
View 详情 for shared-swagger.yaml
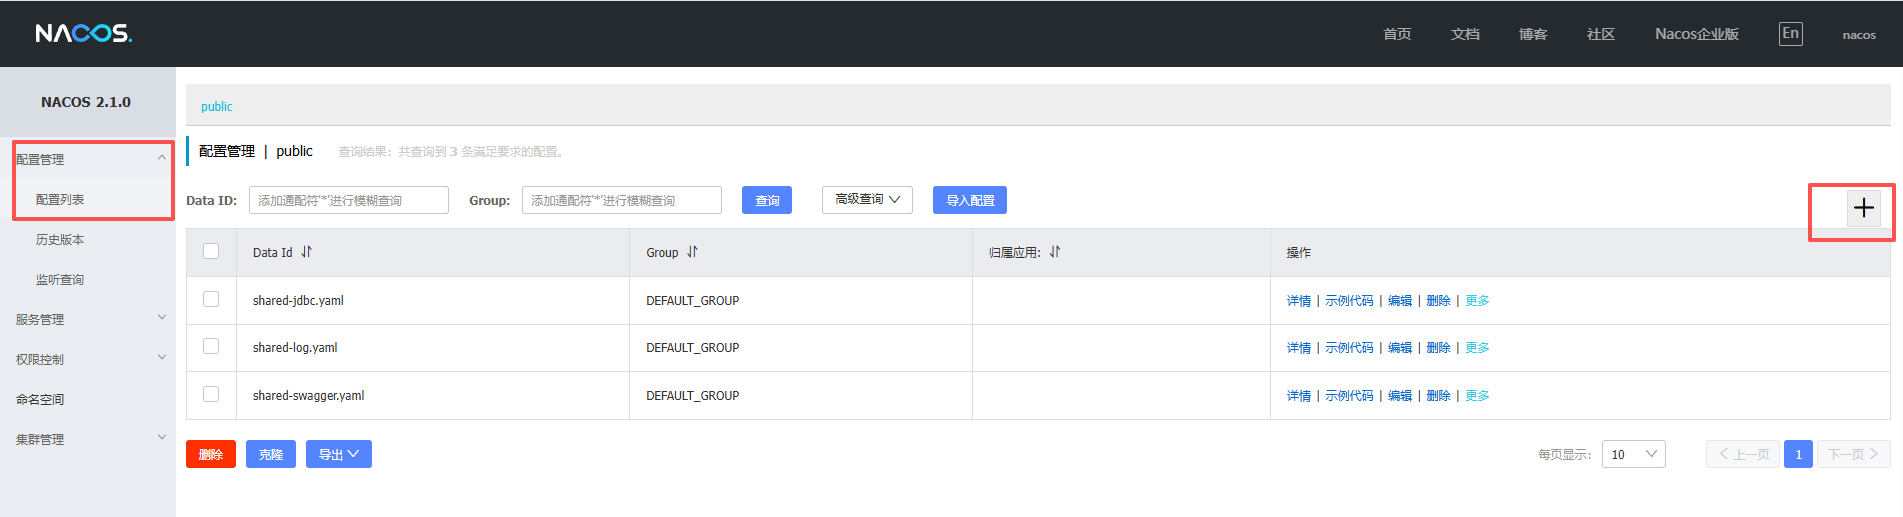point(1298,396)
